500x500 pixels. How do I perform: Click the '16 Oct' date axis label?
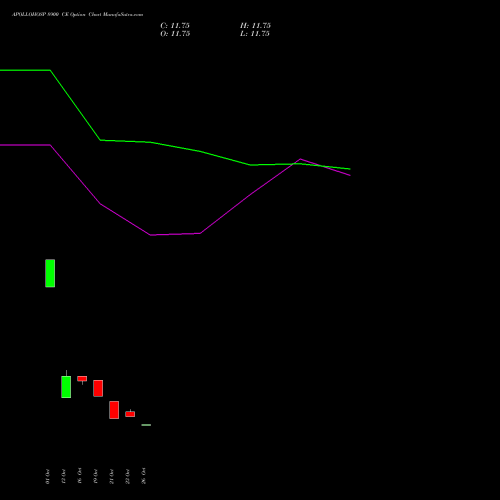pos(79,476)
